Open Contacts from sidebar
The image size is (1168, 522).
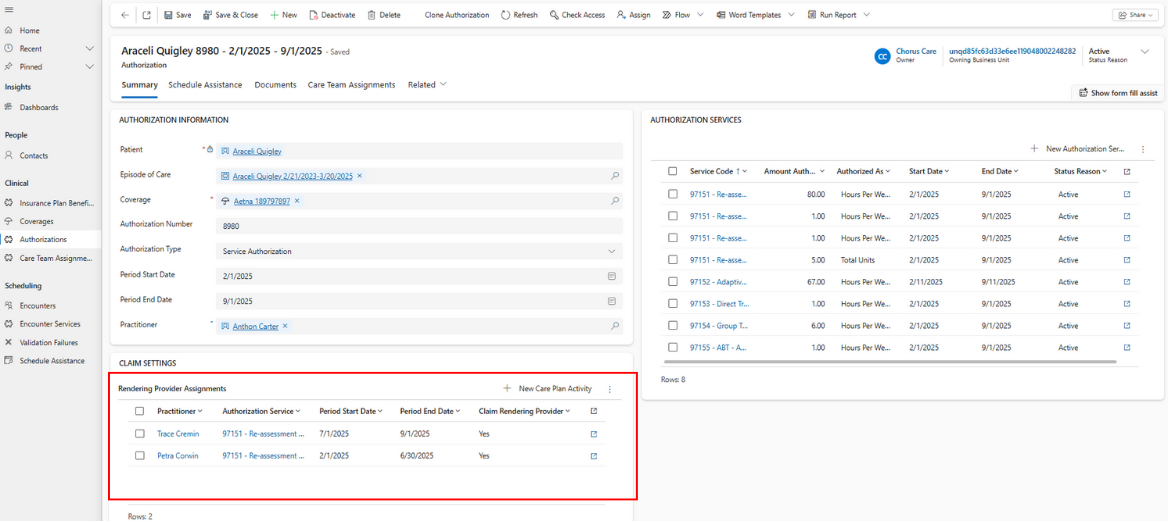(x=34, y=156)
